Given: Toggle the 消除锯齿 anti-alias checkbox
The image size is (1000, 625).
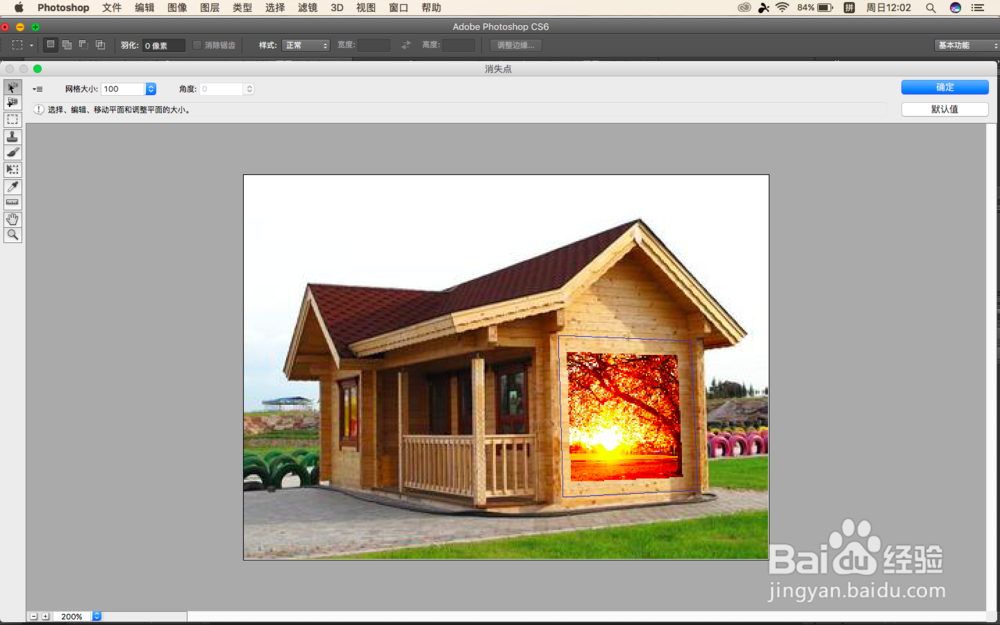Looking at the screenshot, I should click(x=197, y=45).
